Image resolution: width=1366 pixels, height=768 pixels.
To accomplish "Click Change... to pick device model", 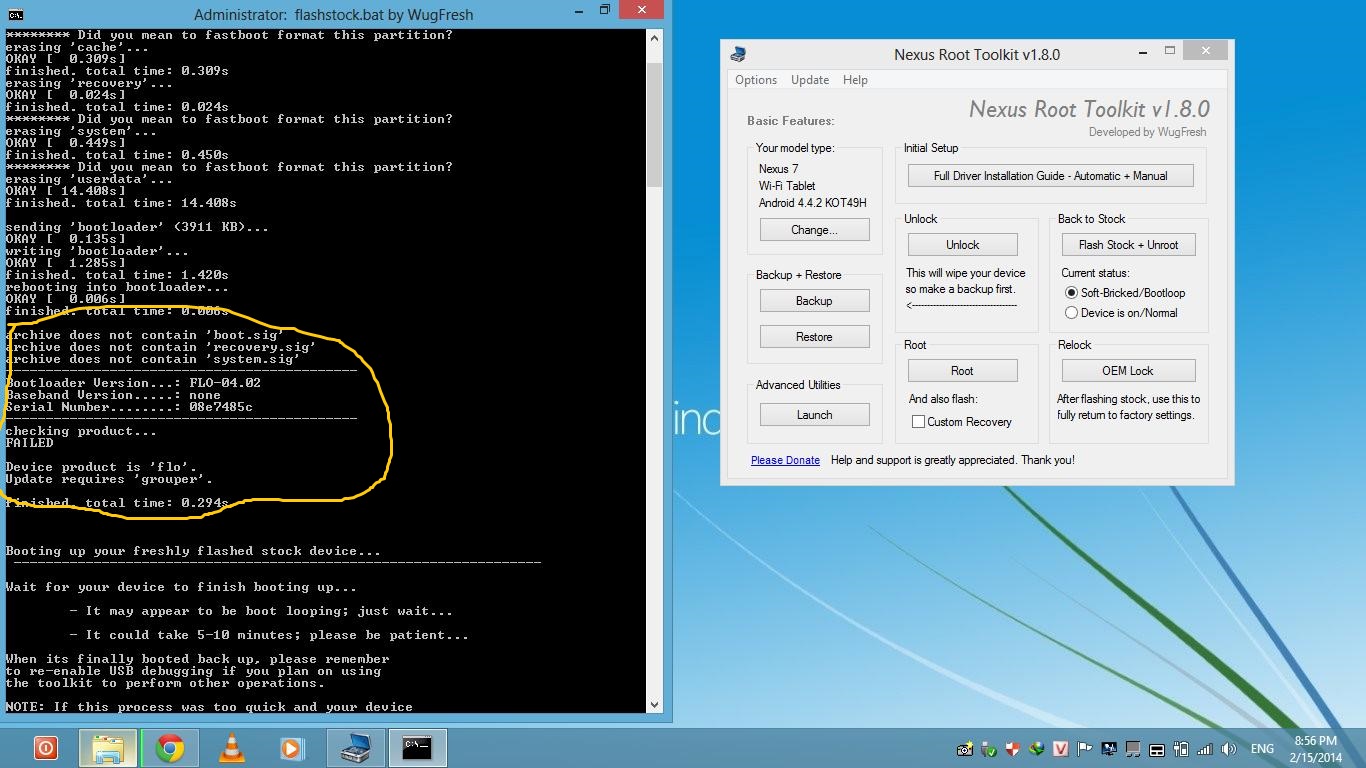I will (x=815, y=230).
